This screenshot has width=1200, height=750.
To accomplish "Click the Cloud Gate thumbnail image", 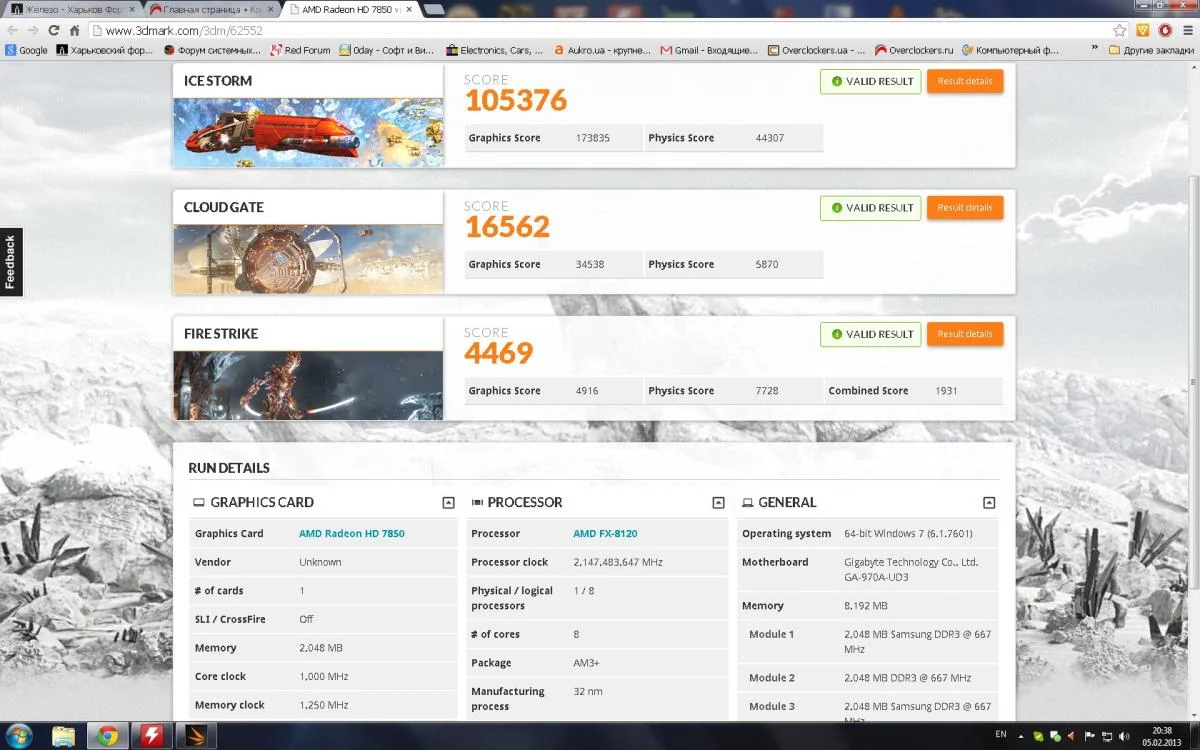I will point(308,259).
